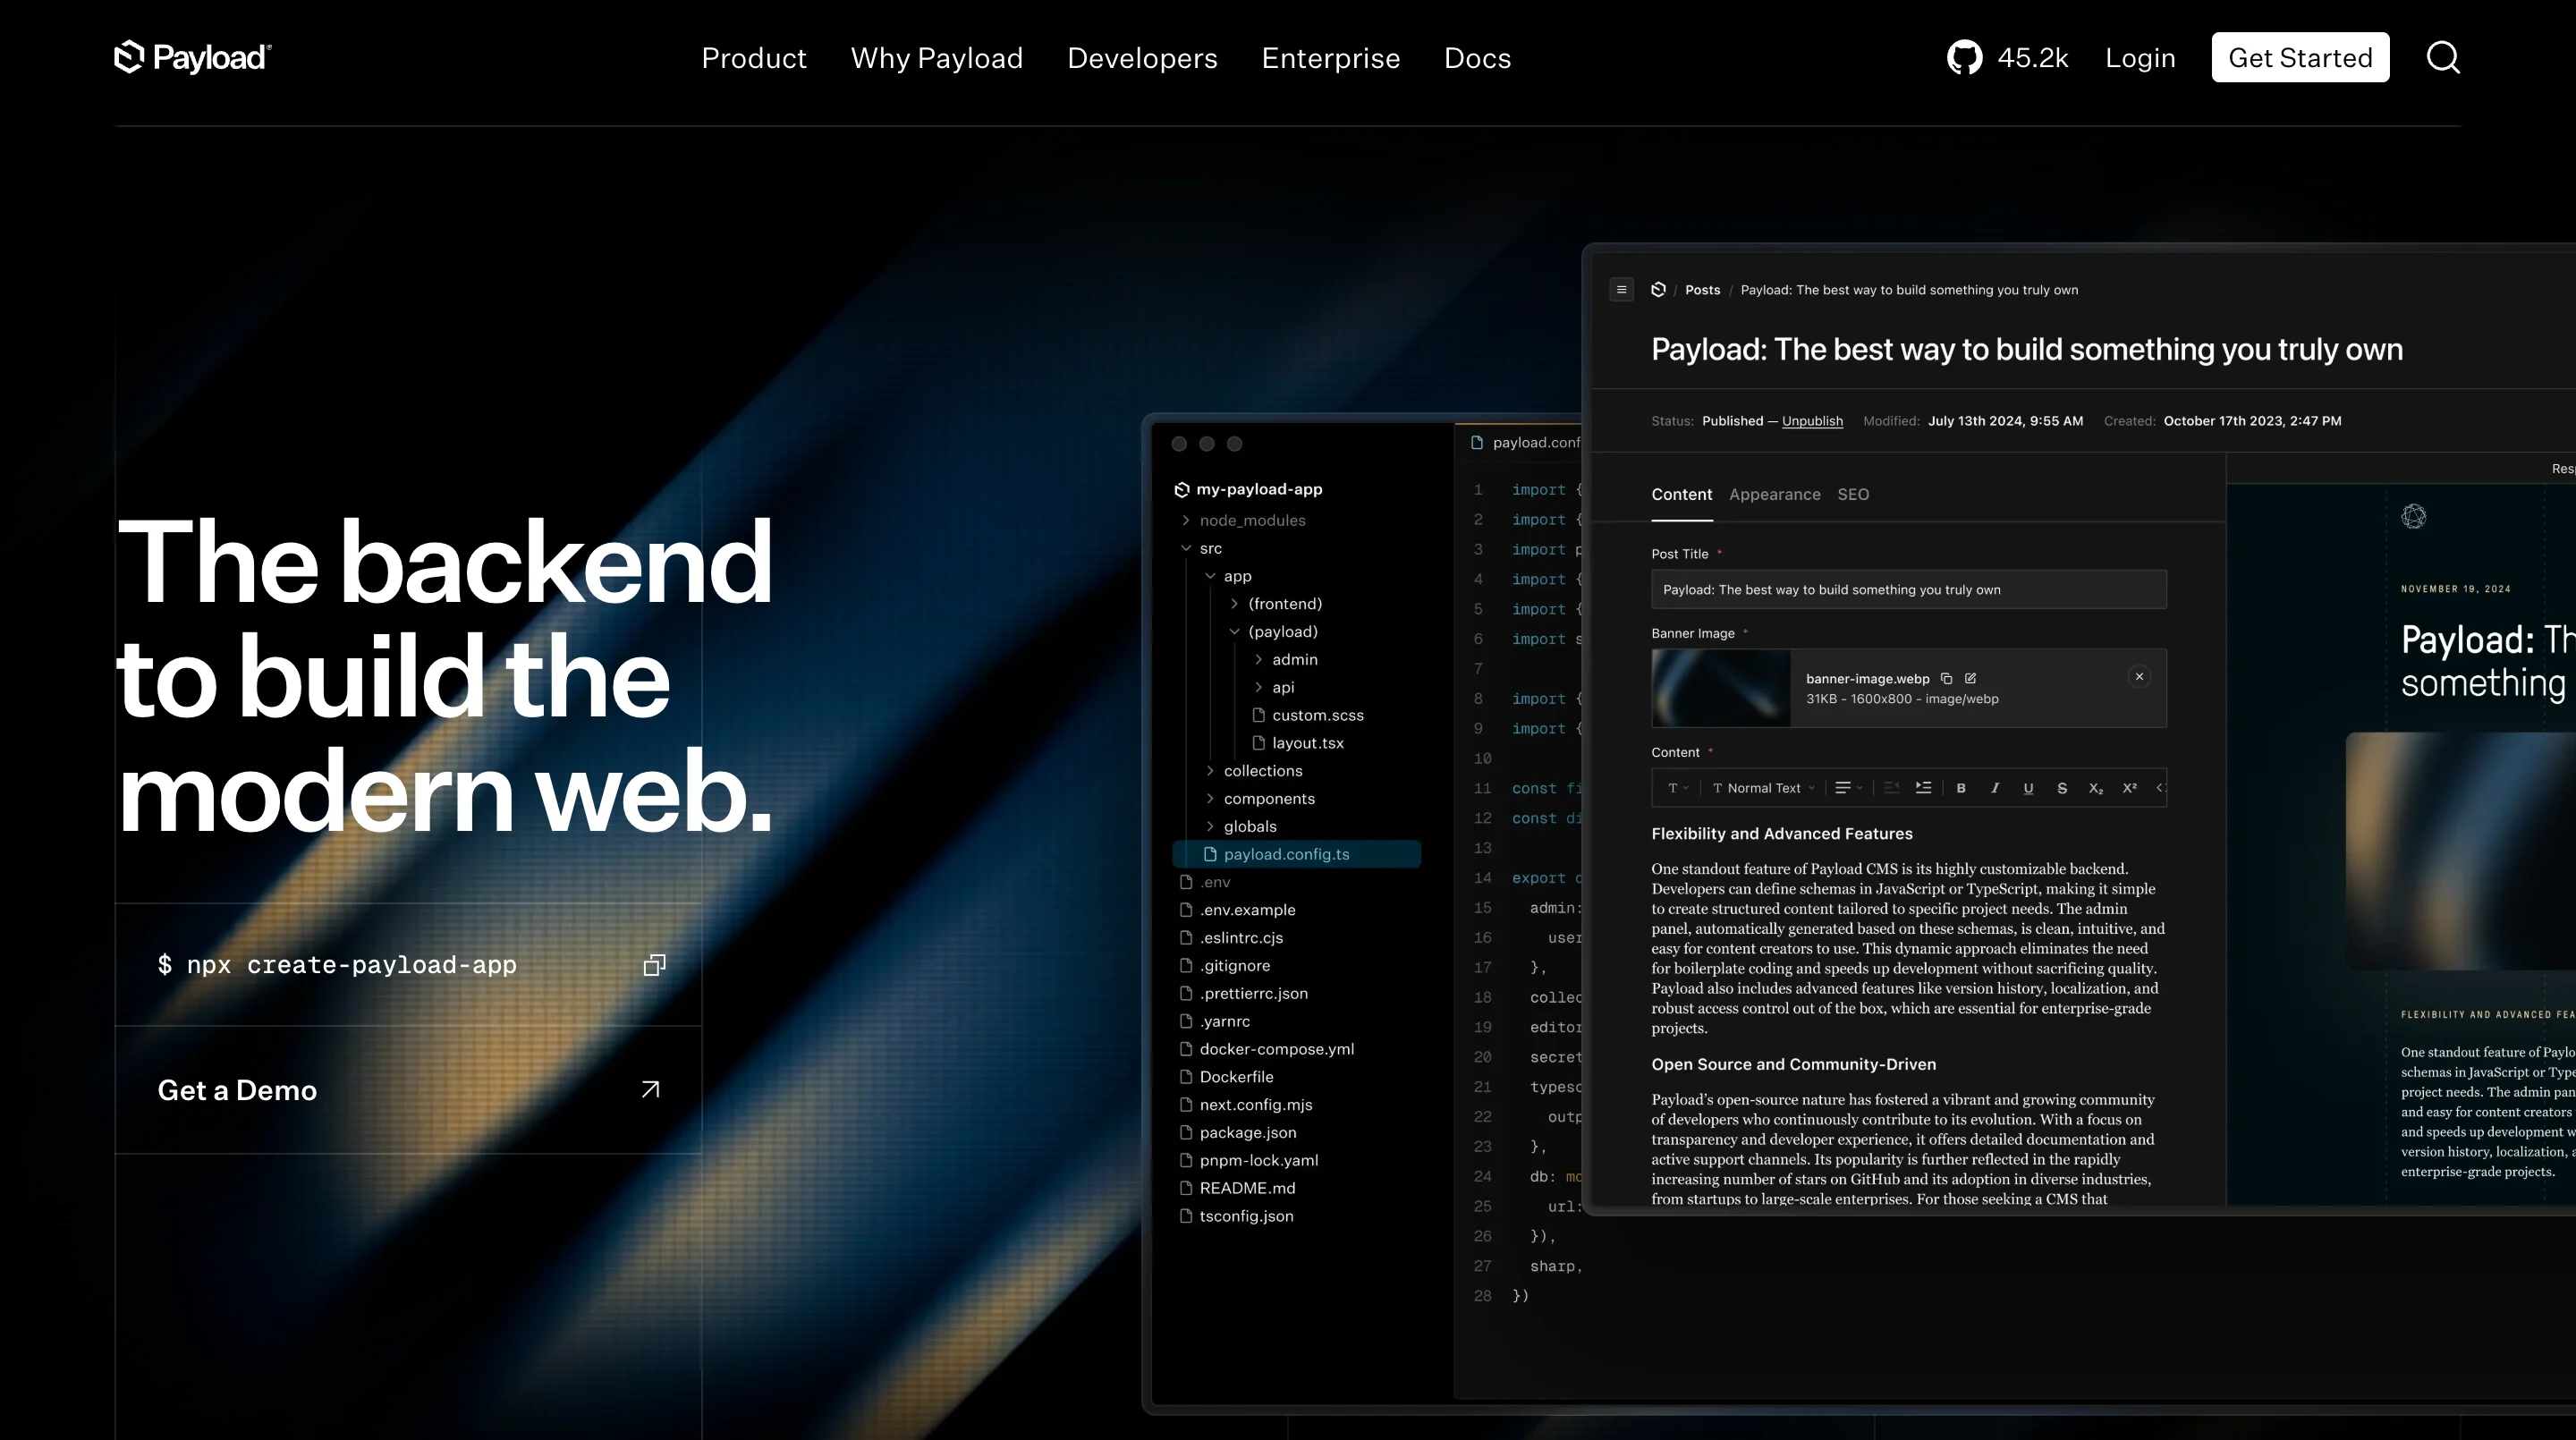2576x1440 pixels.
Task: Open Posts in the breadcrumb
Action: tap(1702, 290)
